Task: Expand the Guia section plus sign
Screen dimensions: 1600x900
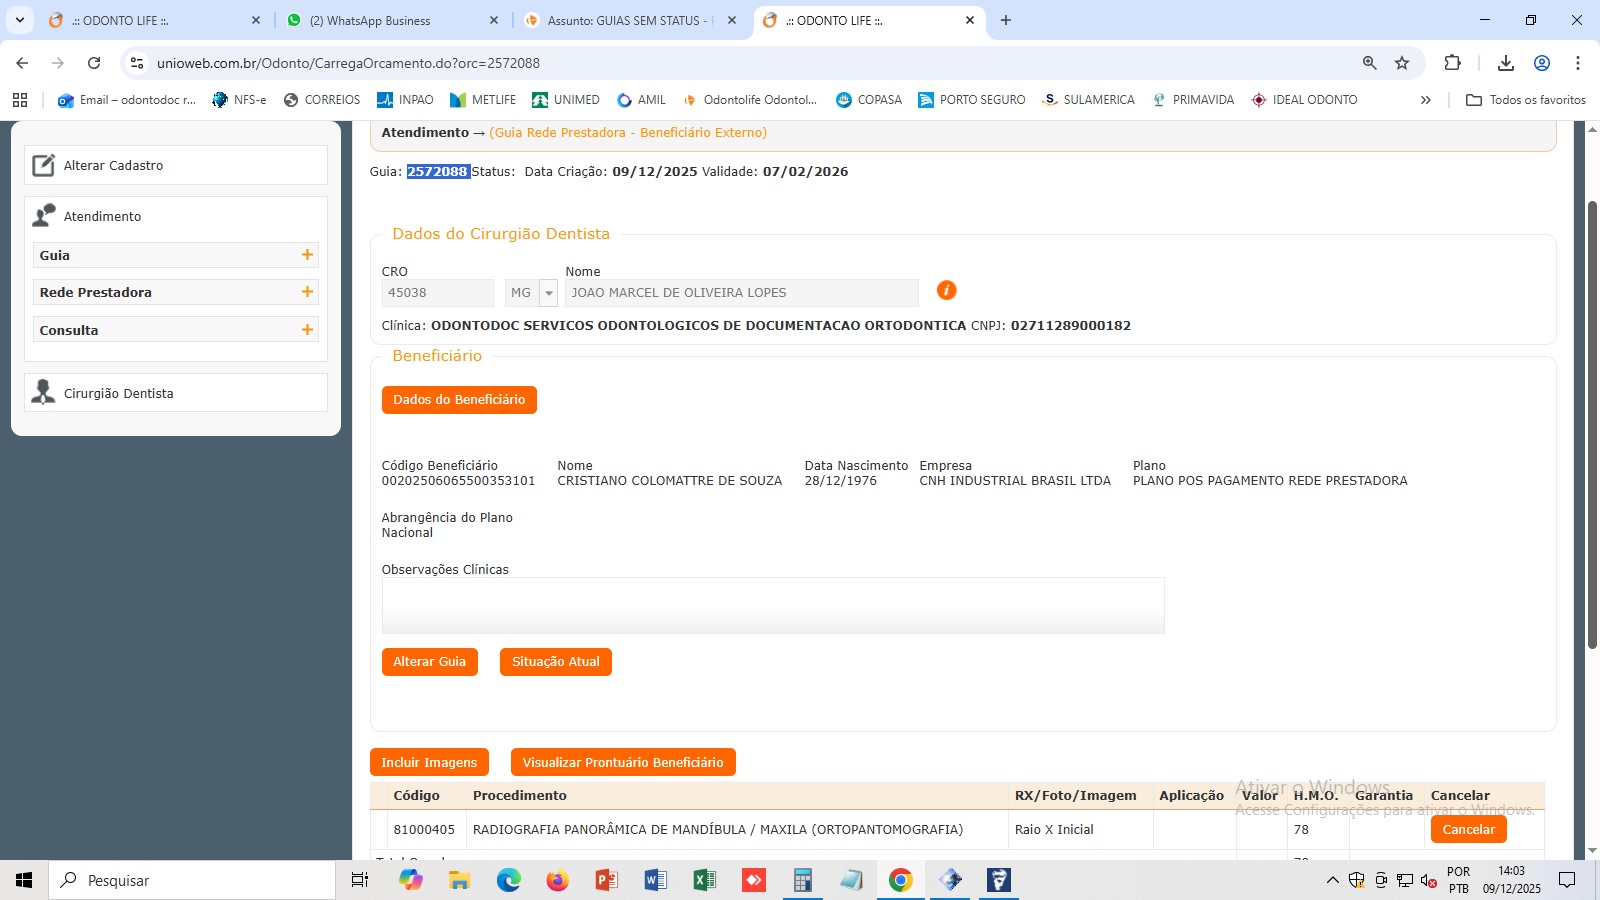Action: (x=307, y=255)
